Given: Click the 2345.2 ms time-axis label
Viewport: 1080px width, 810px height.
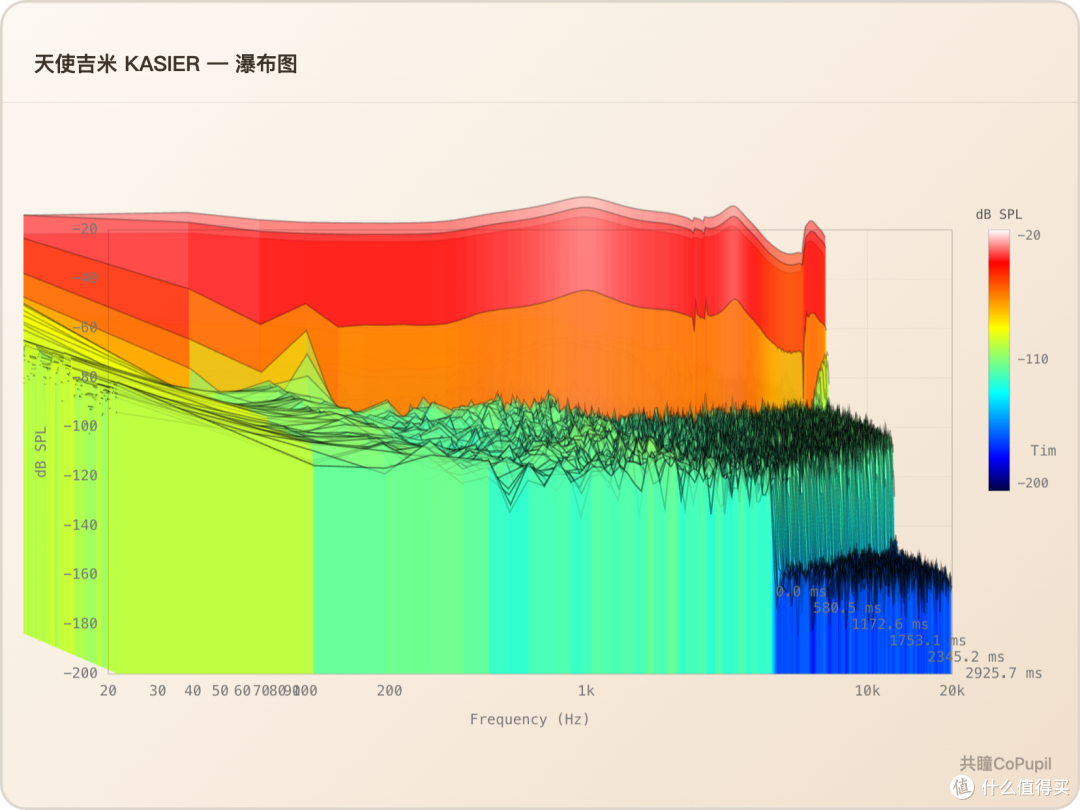Looking at the screenshot, I should (x=966, y=656).
